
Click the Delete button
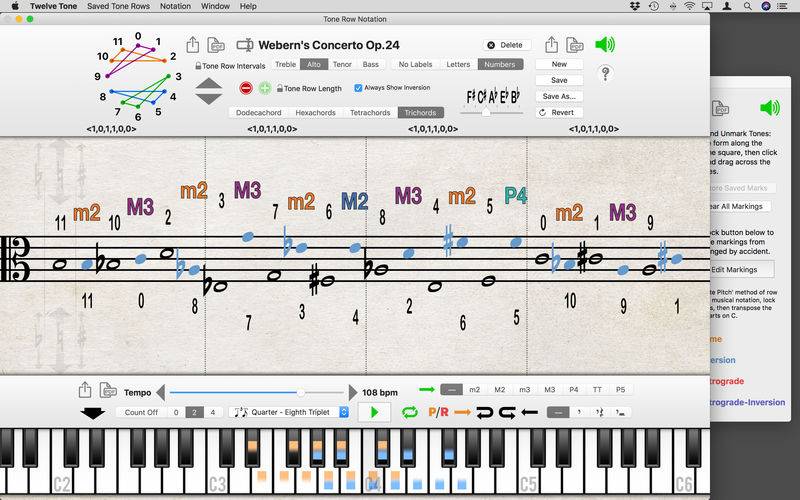507,45
